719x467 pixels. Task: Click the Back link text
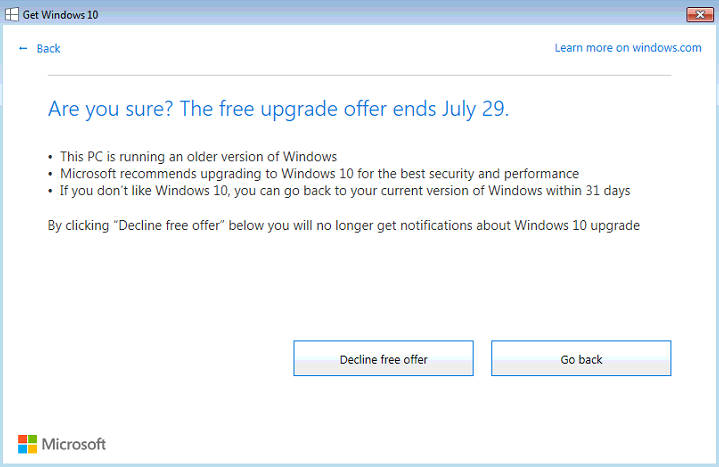48,49
